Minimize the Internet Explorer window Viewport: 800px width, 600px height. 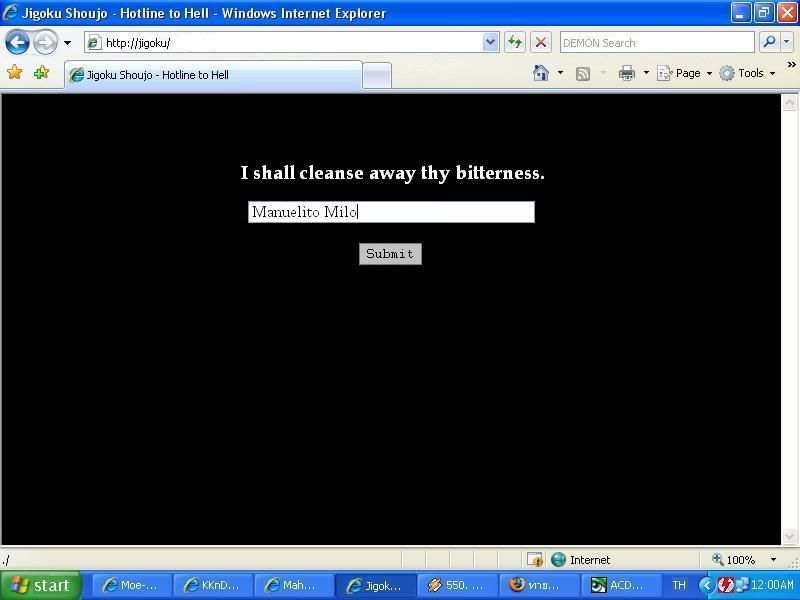click(x=741, y=13)
